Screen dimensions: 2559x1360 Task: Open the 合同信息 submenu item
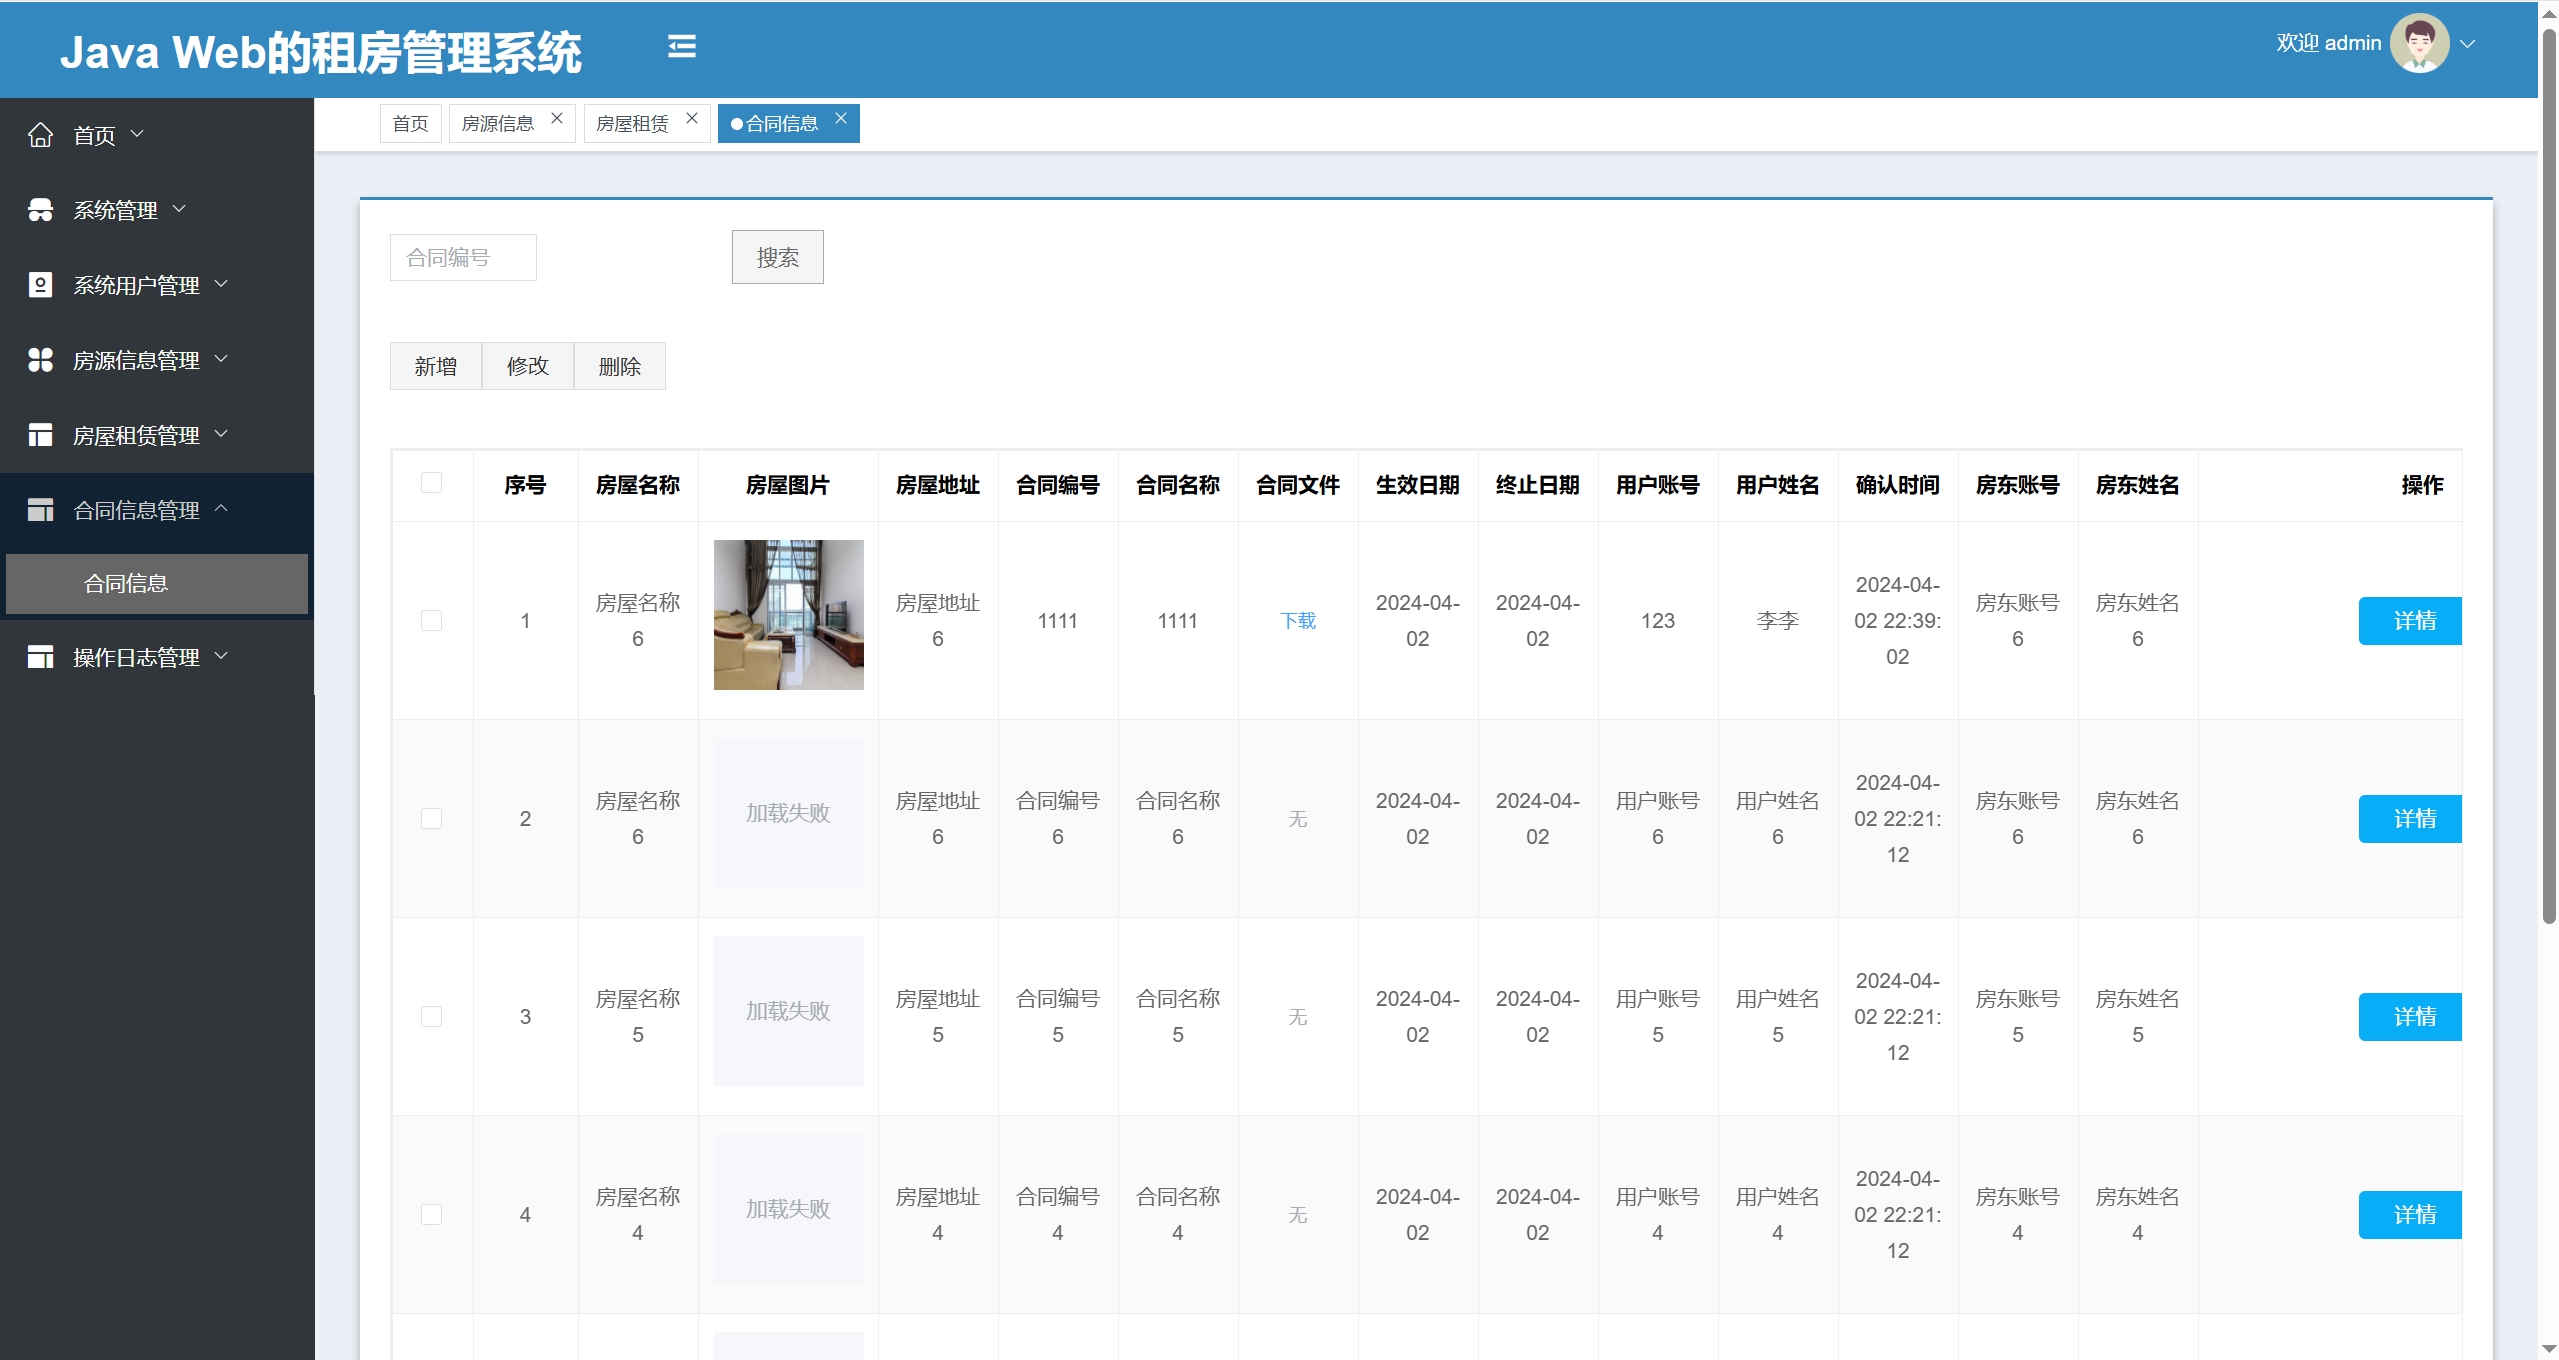(157, 583)
